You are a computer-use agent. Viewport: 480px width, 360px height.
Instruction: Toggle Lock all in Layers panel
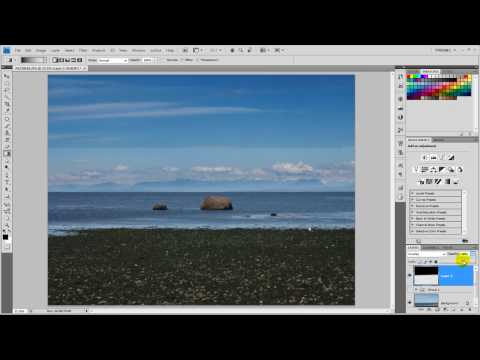pos(436,262)
